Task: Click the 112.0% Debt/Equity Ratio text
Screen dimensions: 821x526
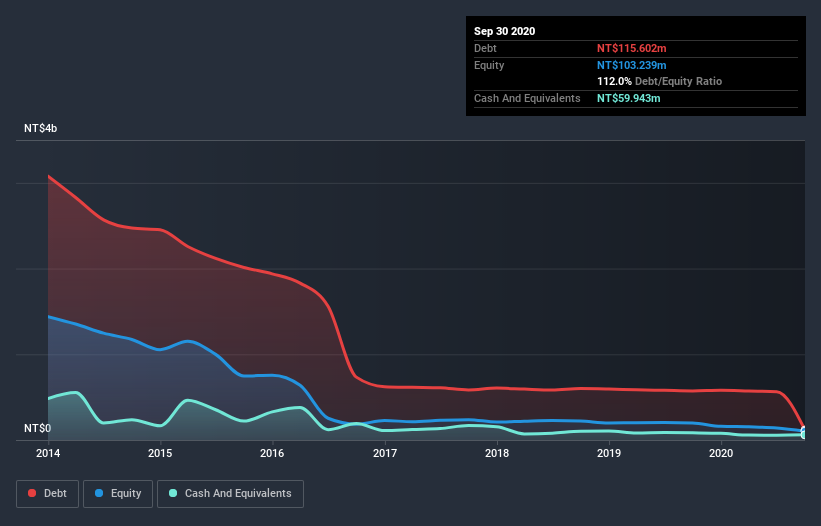Action: pyautogui.click(x=659, y=82)
